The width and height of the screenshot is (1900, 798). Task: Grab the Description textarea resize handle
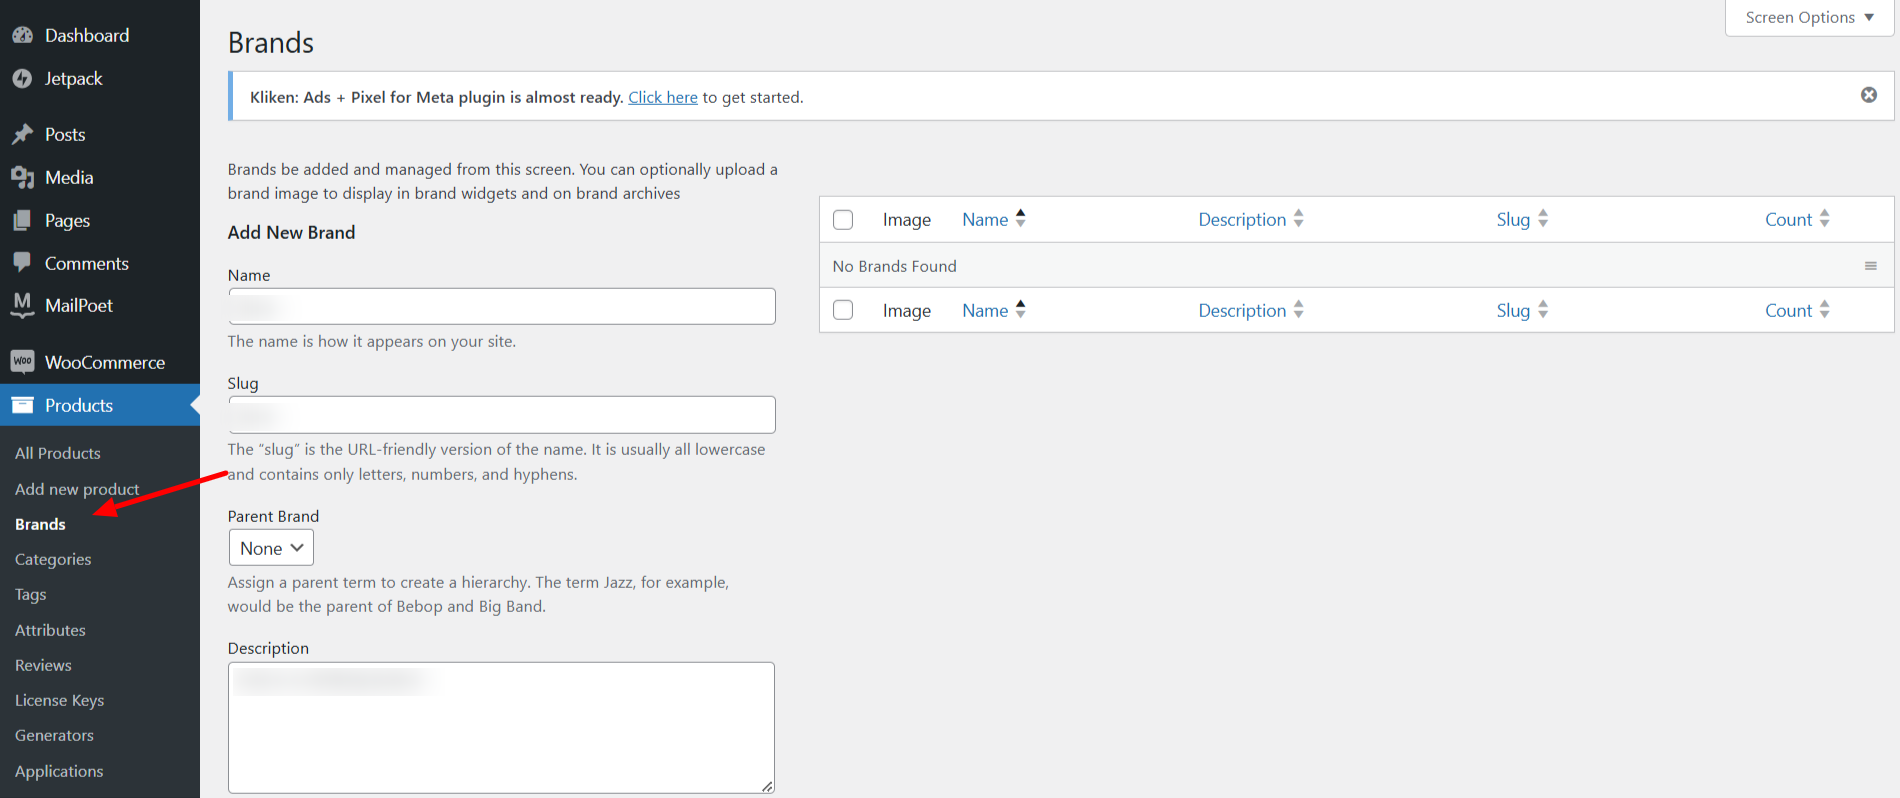[767, 786]
